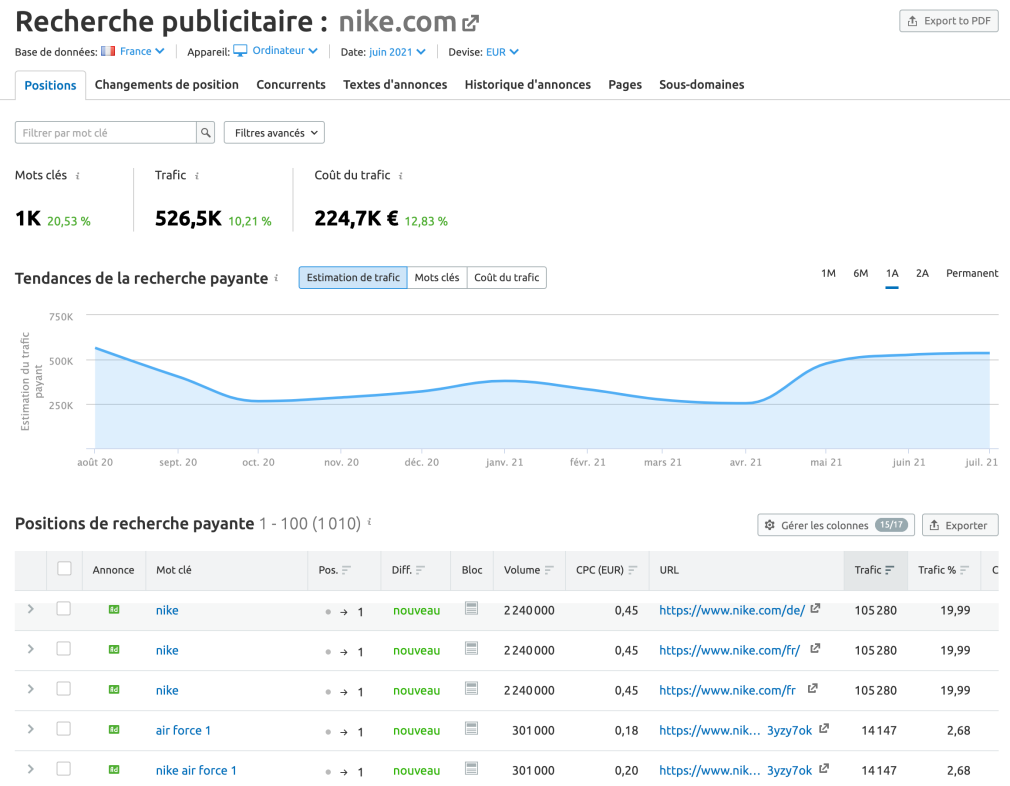Click ad icon in nike air force 1 row
The height and width of the screenshot is (786, 1010).
coord(114,769)
